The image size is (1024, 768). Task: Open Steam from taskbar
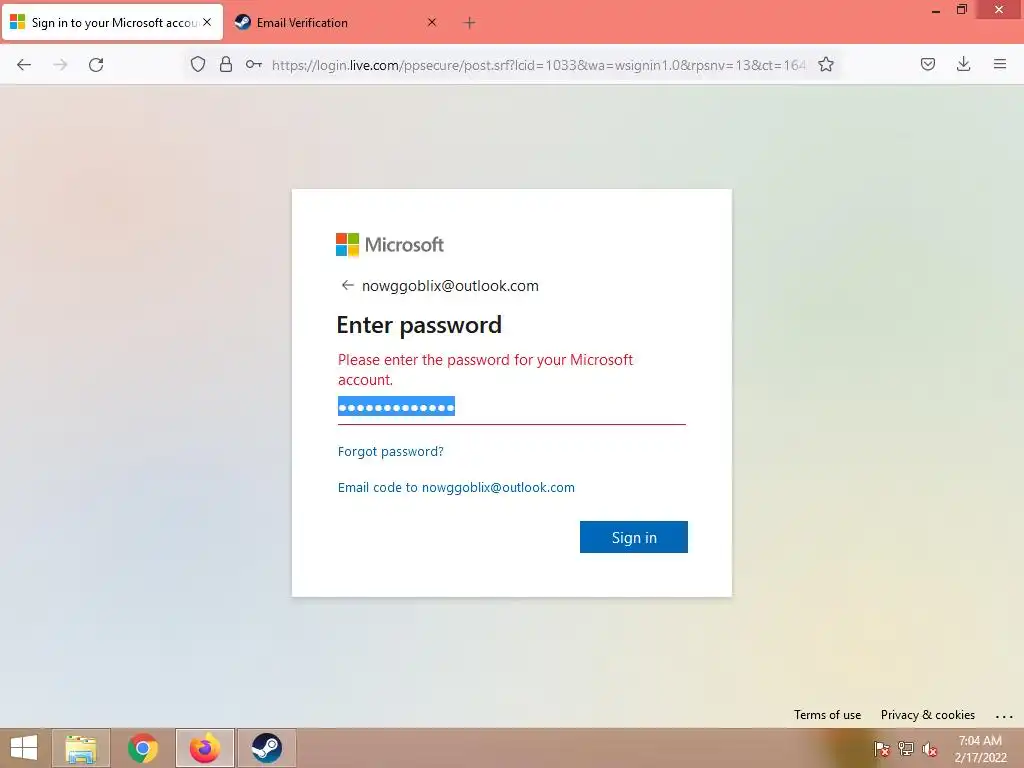[266, 748]
